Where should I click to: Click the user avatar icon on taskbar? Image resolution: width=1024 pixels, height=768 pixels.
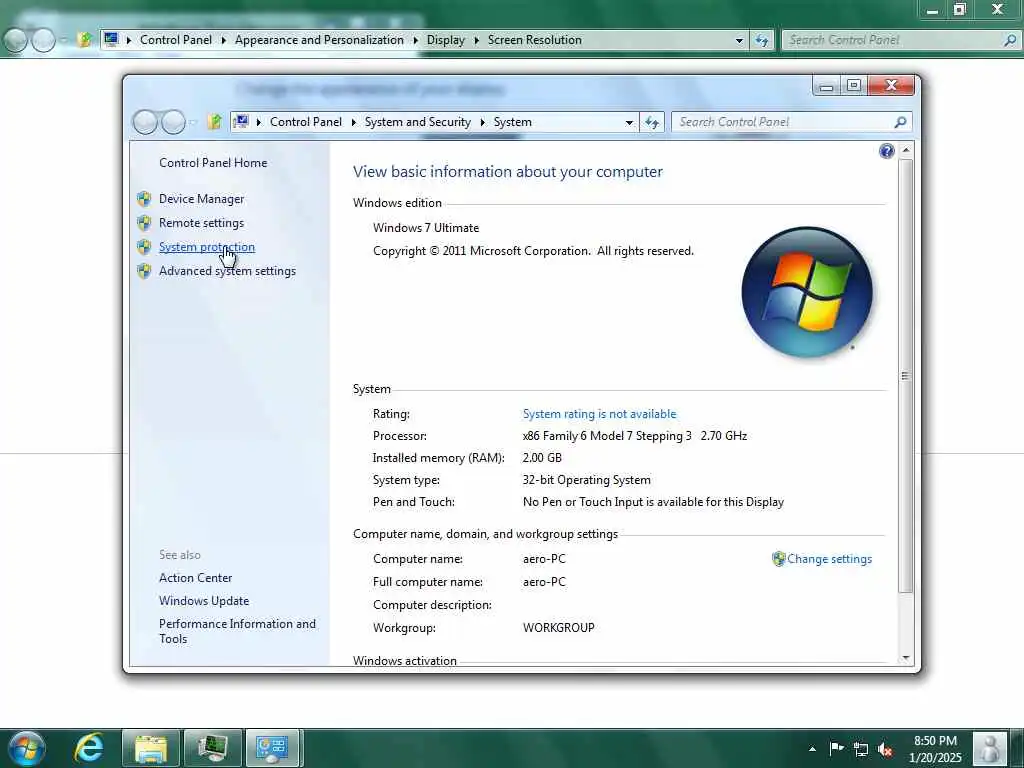click(x=989, y=749)
